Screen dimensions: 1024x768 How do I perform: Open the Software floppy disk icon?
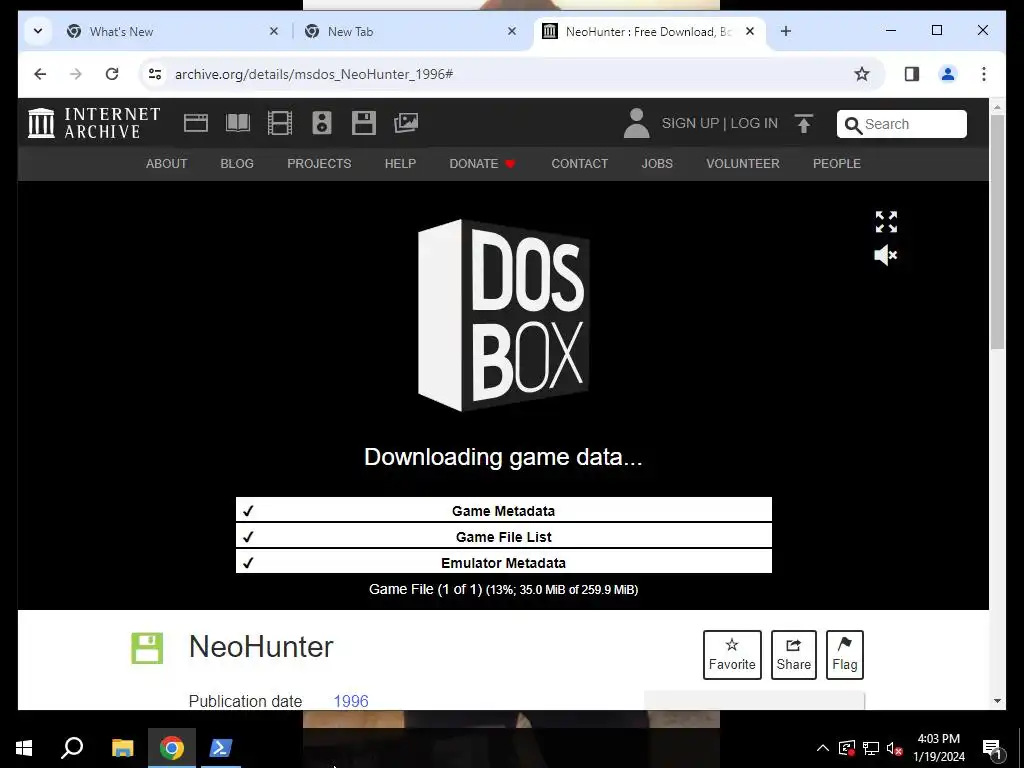[x=364, y=123]
